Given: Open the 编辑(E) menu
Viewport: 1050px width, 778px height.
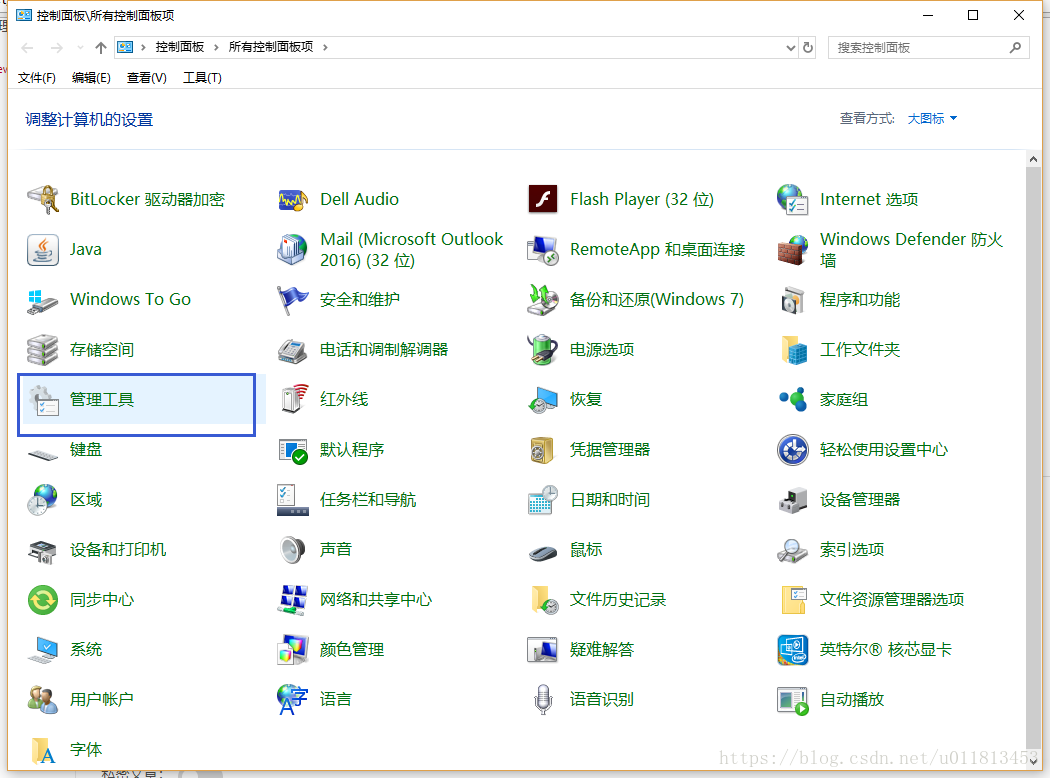Looking at the screenshot, I should pos(91,78).
